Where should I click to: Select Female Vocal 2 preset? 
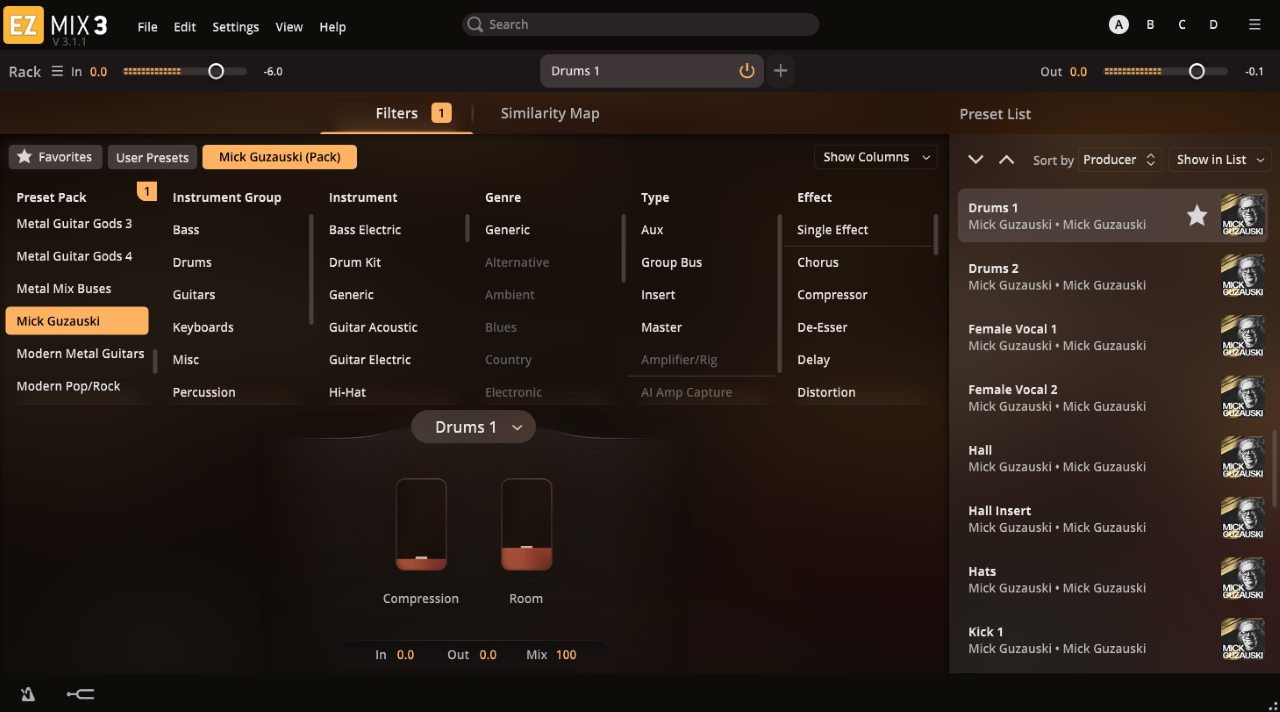point(1113,397)
